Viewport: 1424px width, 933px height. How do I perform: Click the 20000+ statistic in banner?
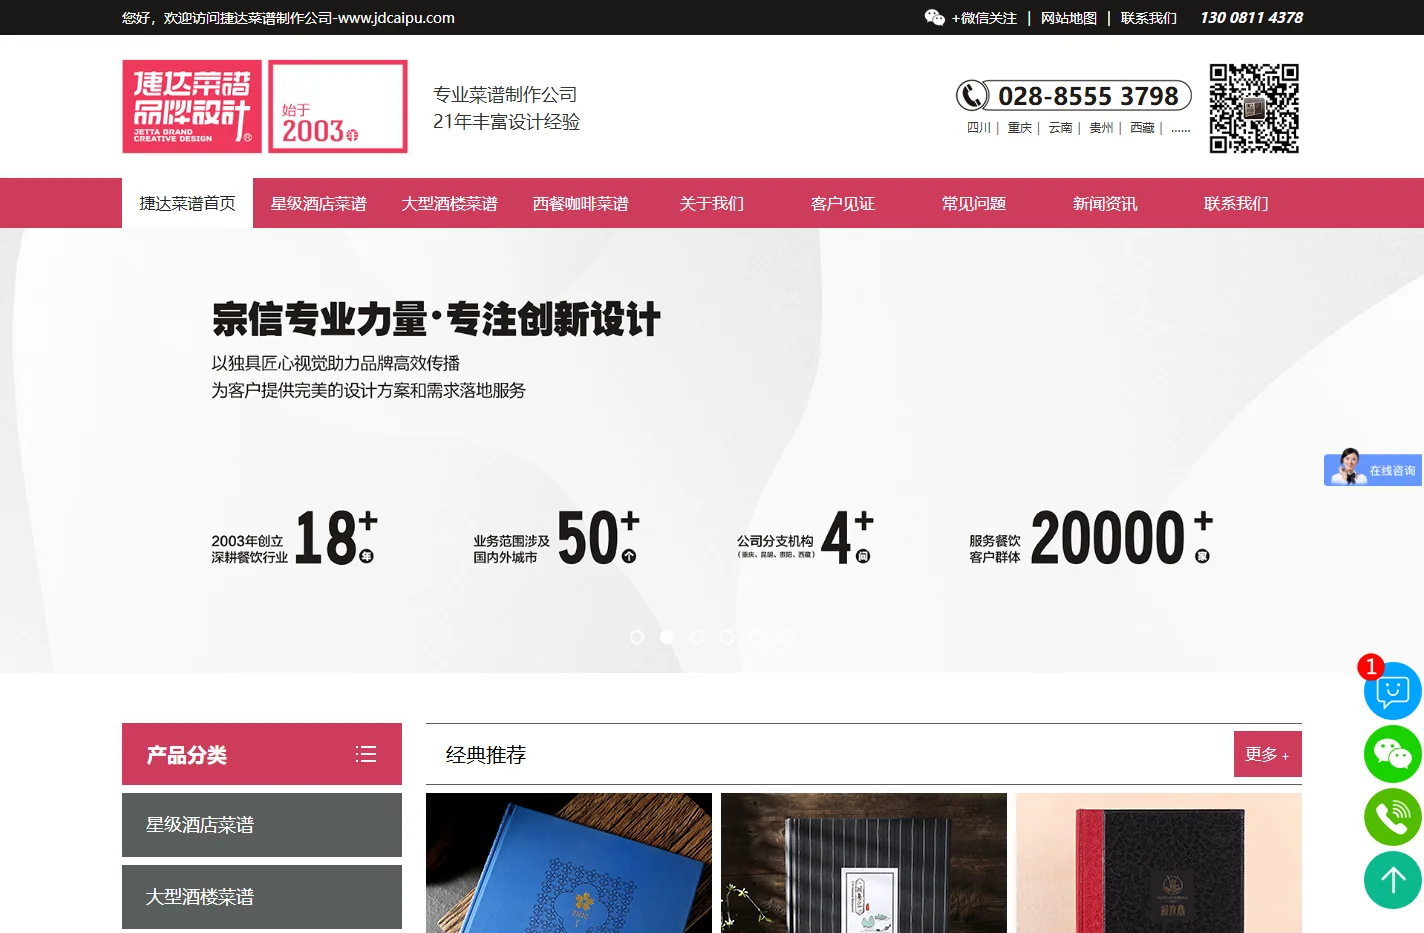[1091, 538]
